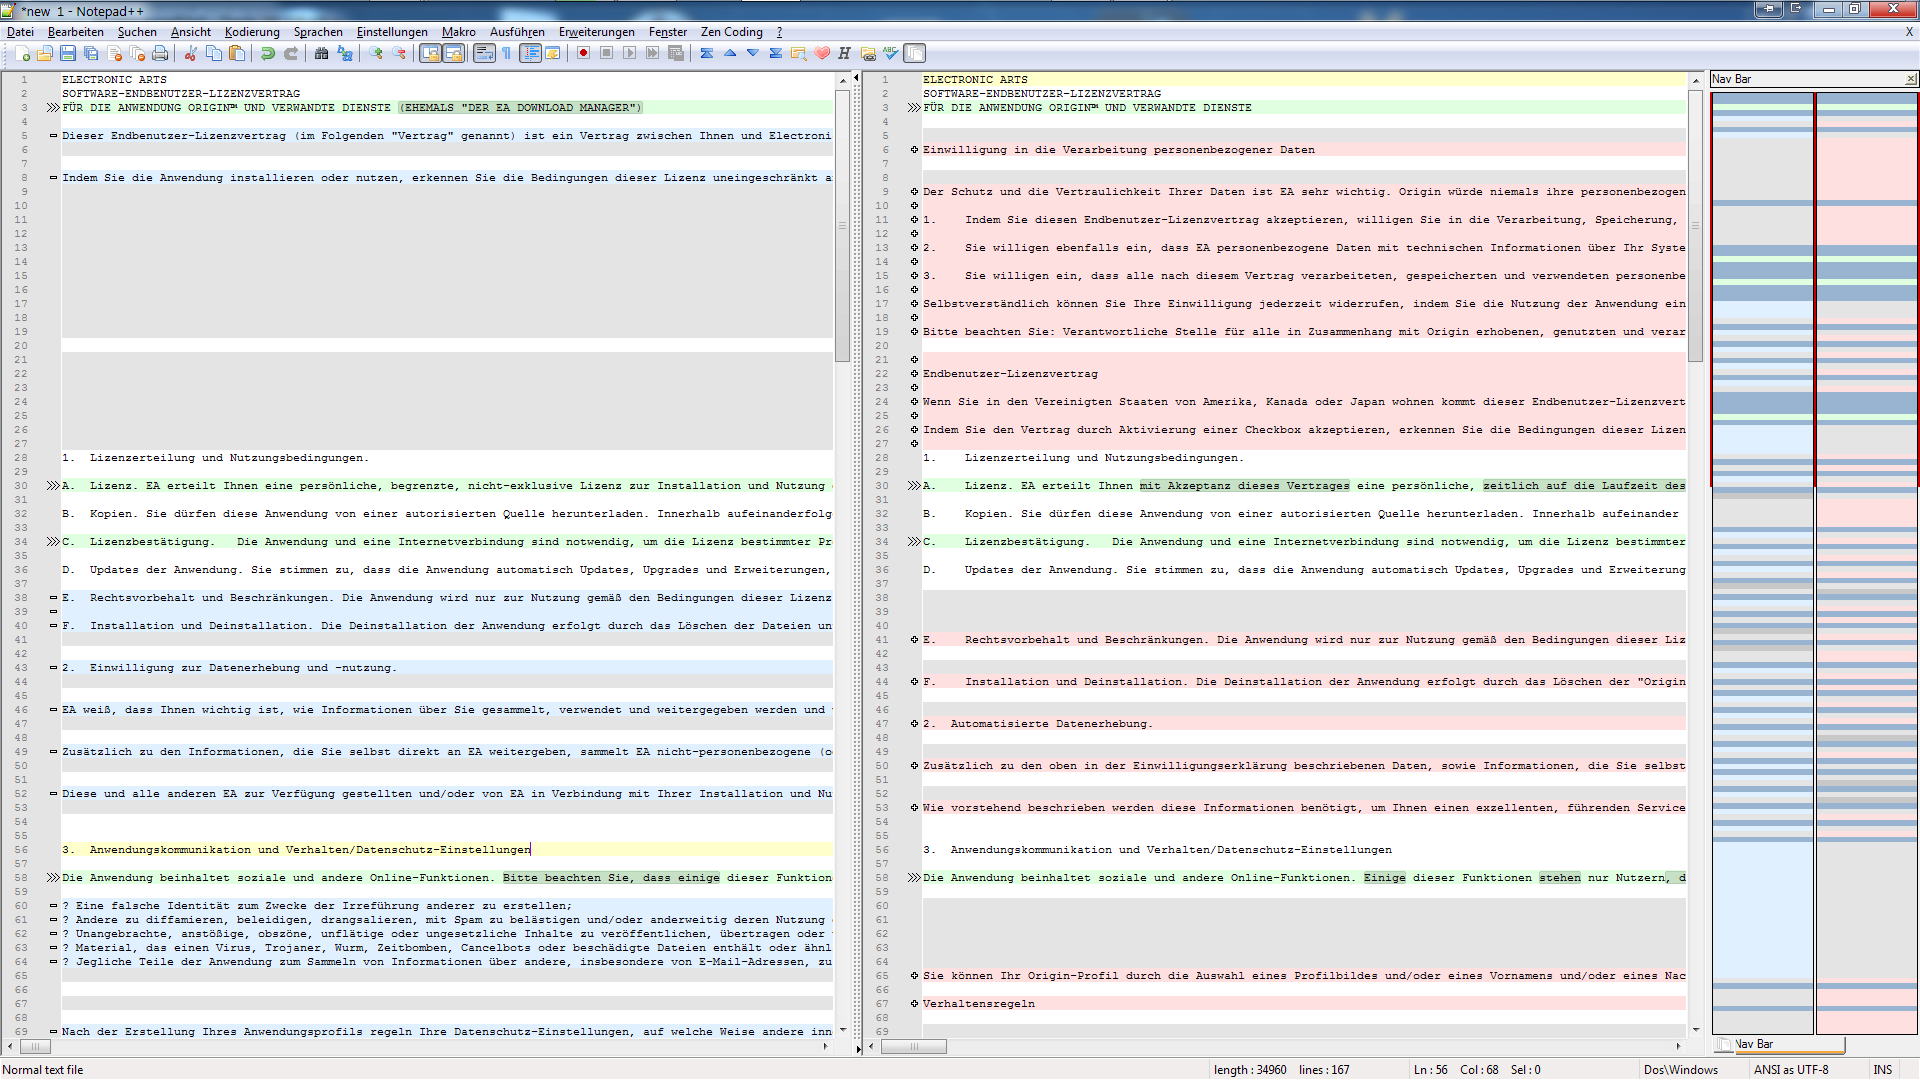Click the Print icon in toolbar
1920x1080 pixels.
click(160, 54)
